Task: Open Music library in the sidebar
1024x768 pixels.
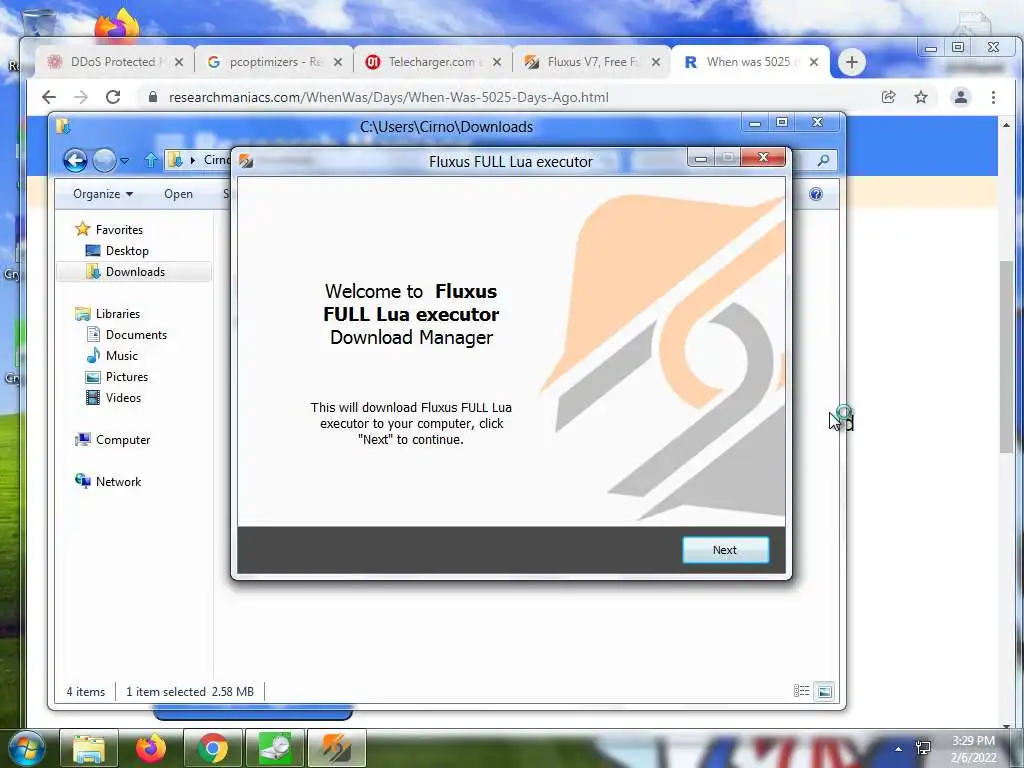Action: click(112, 355)
